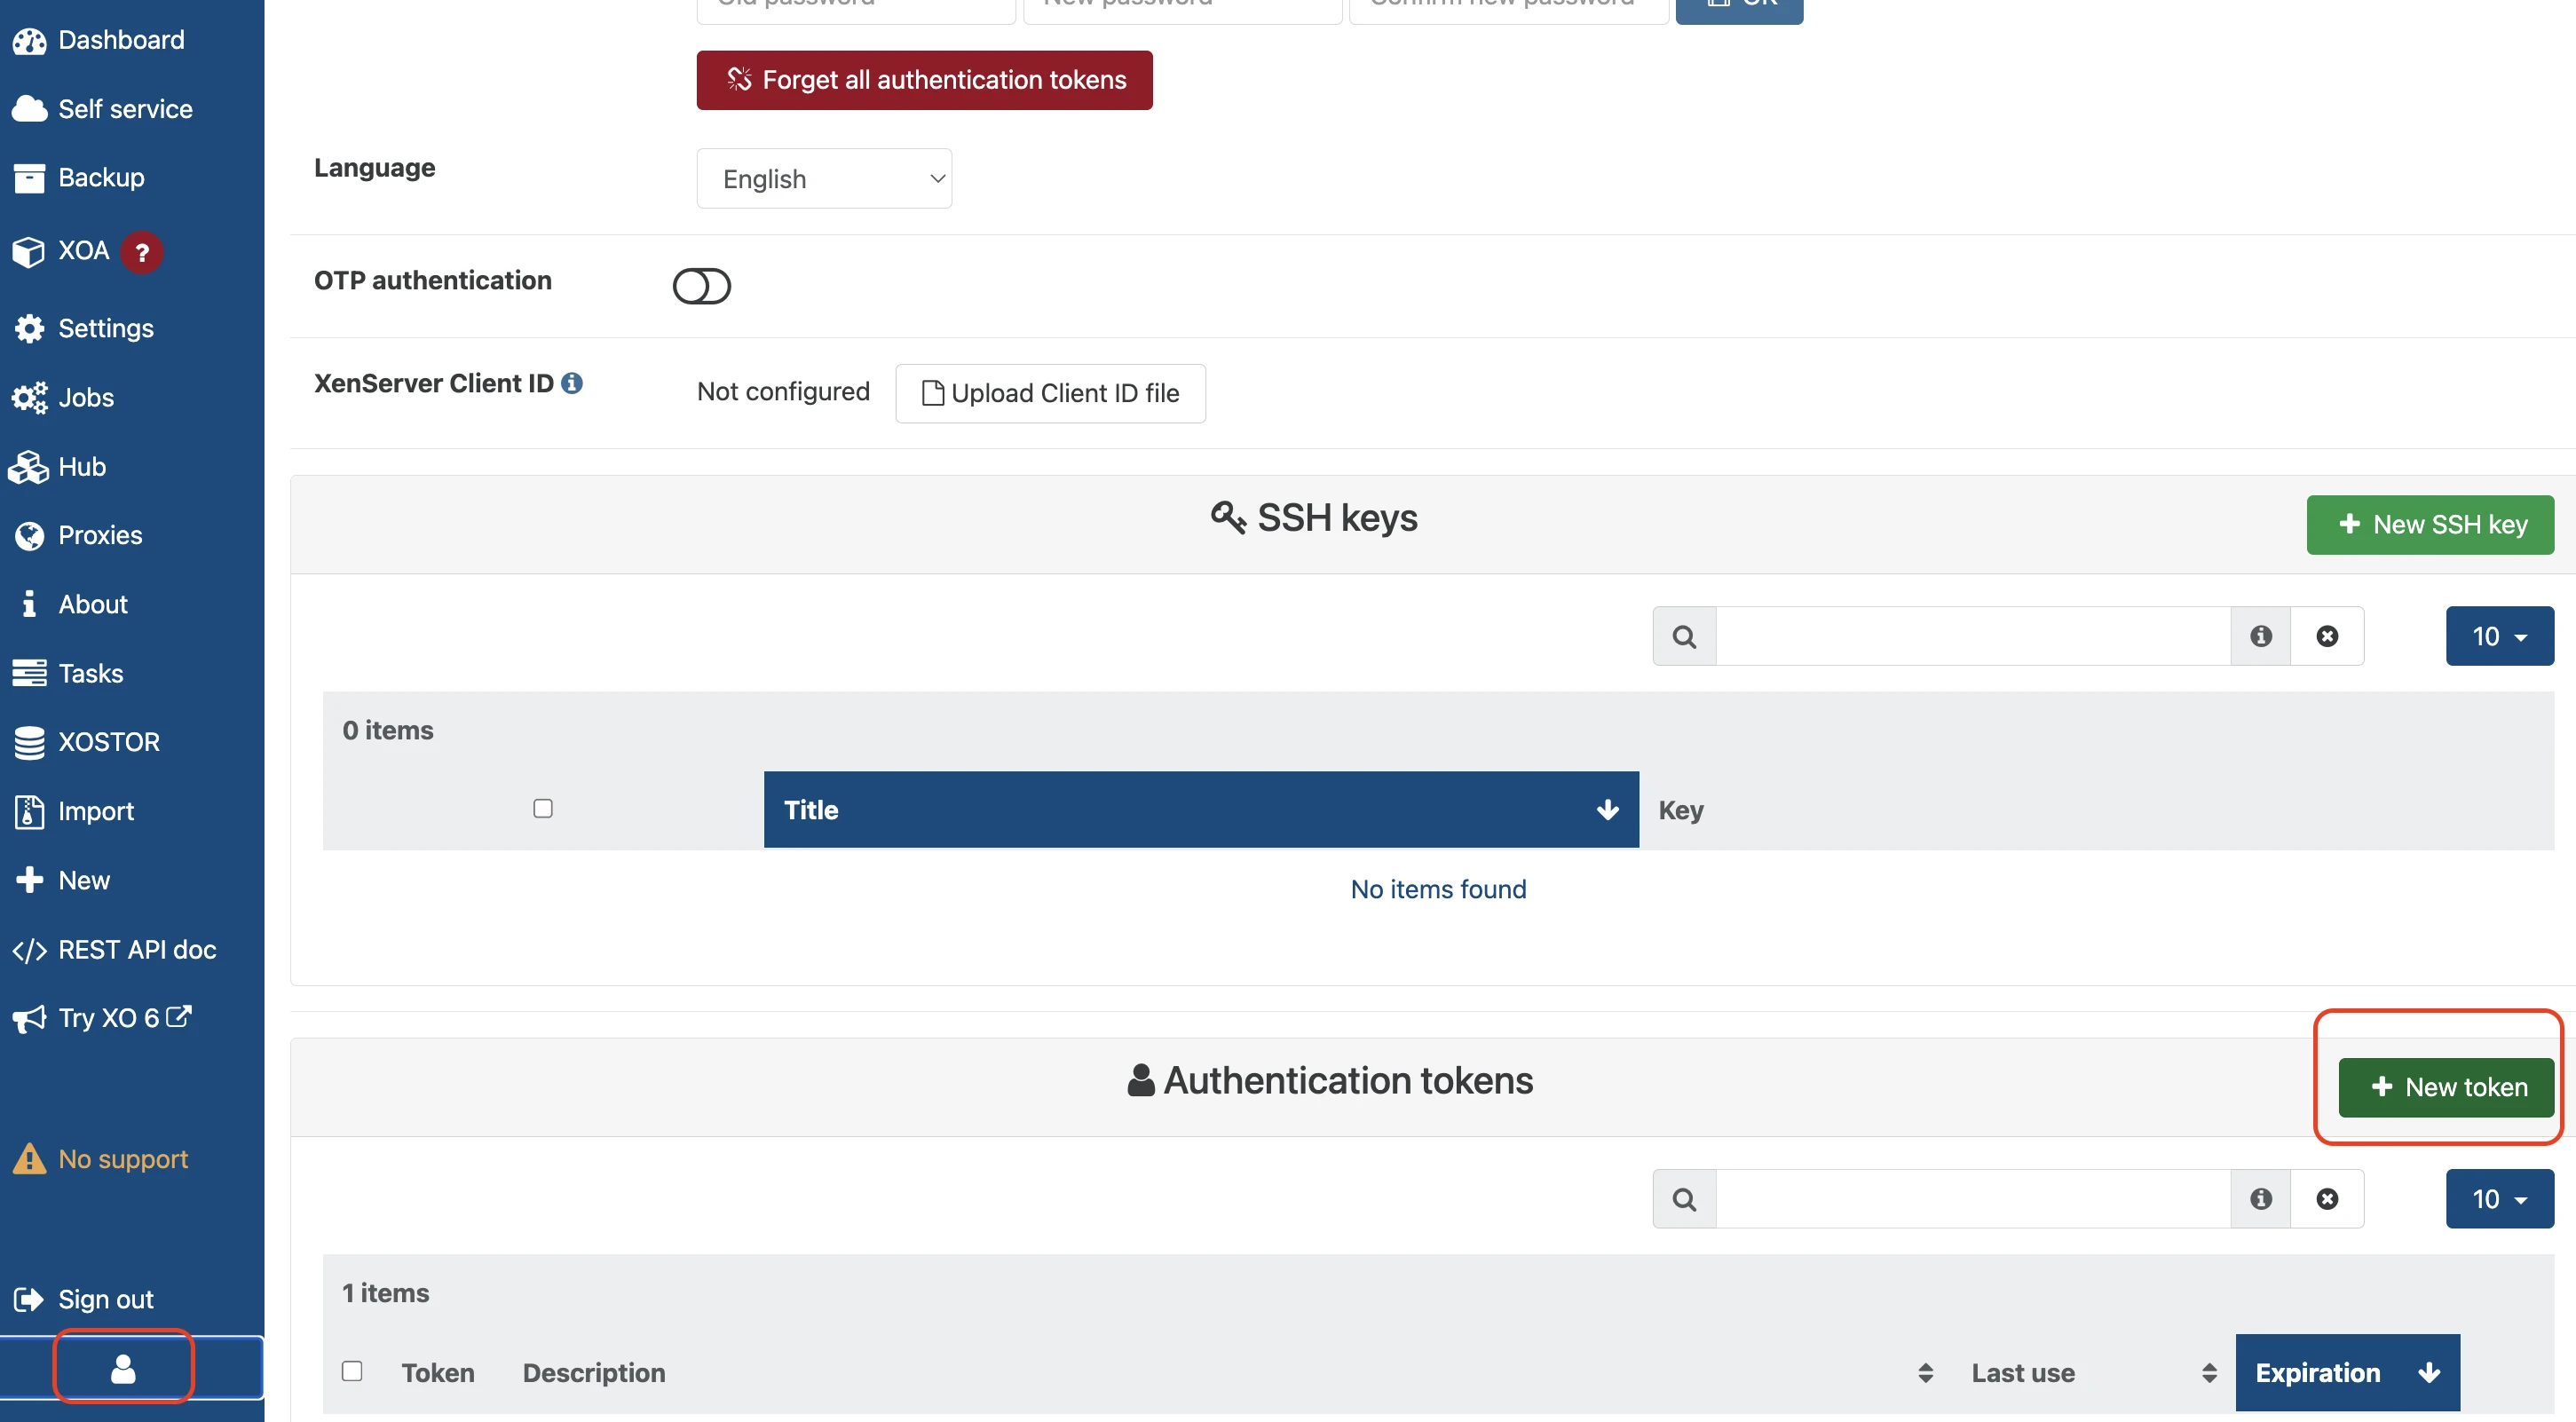Click the tokens filter info icon

(x=2261, y=1199)
